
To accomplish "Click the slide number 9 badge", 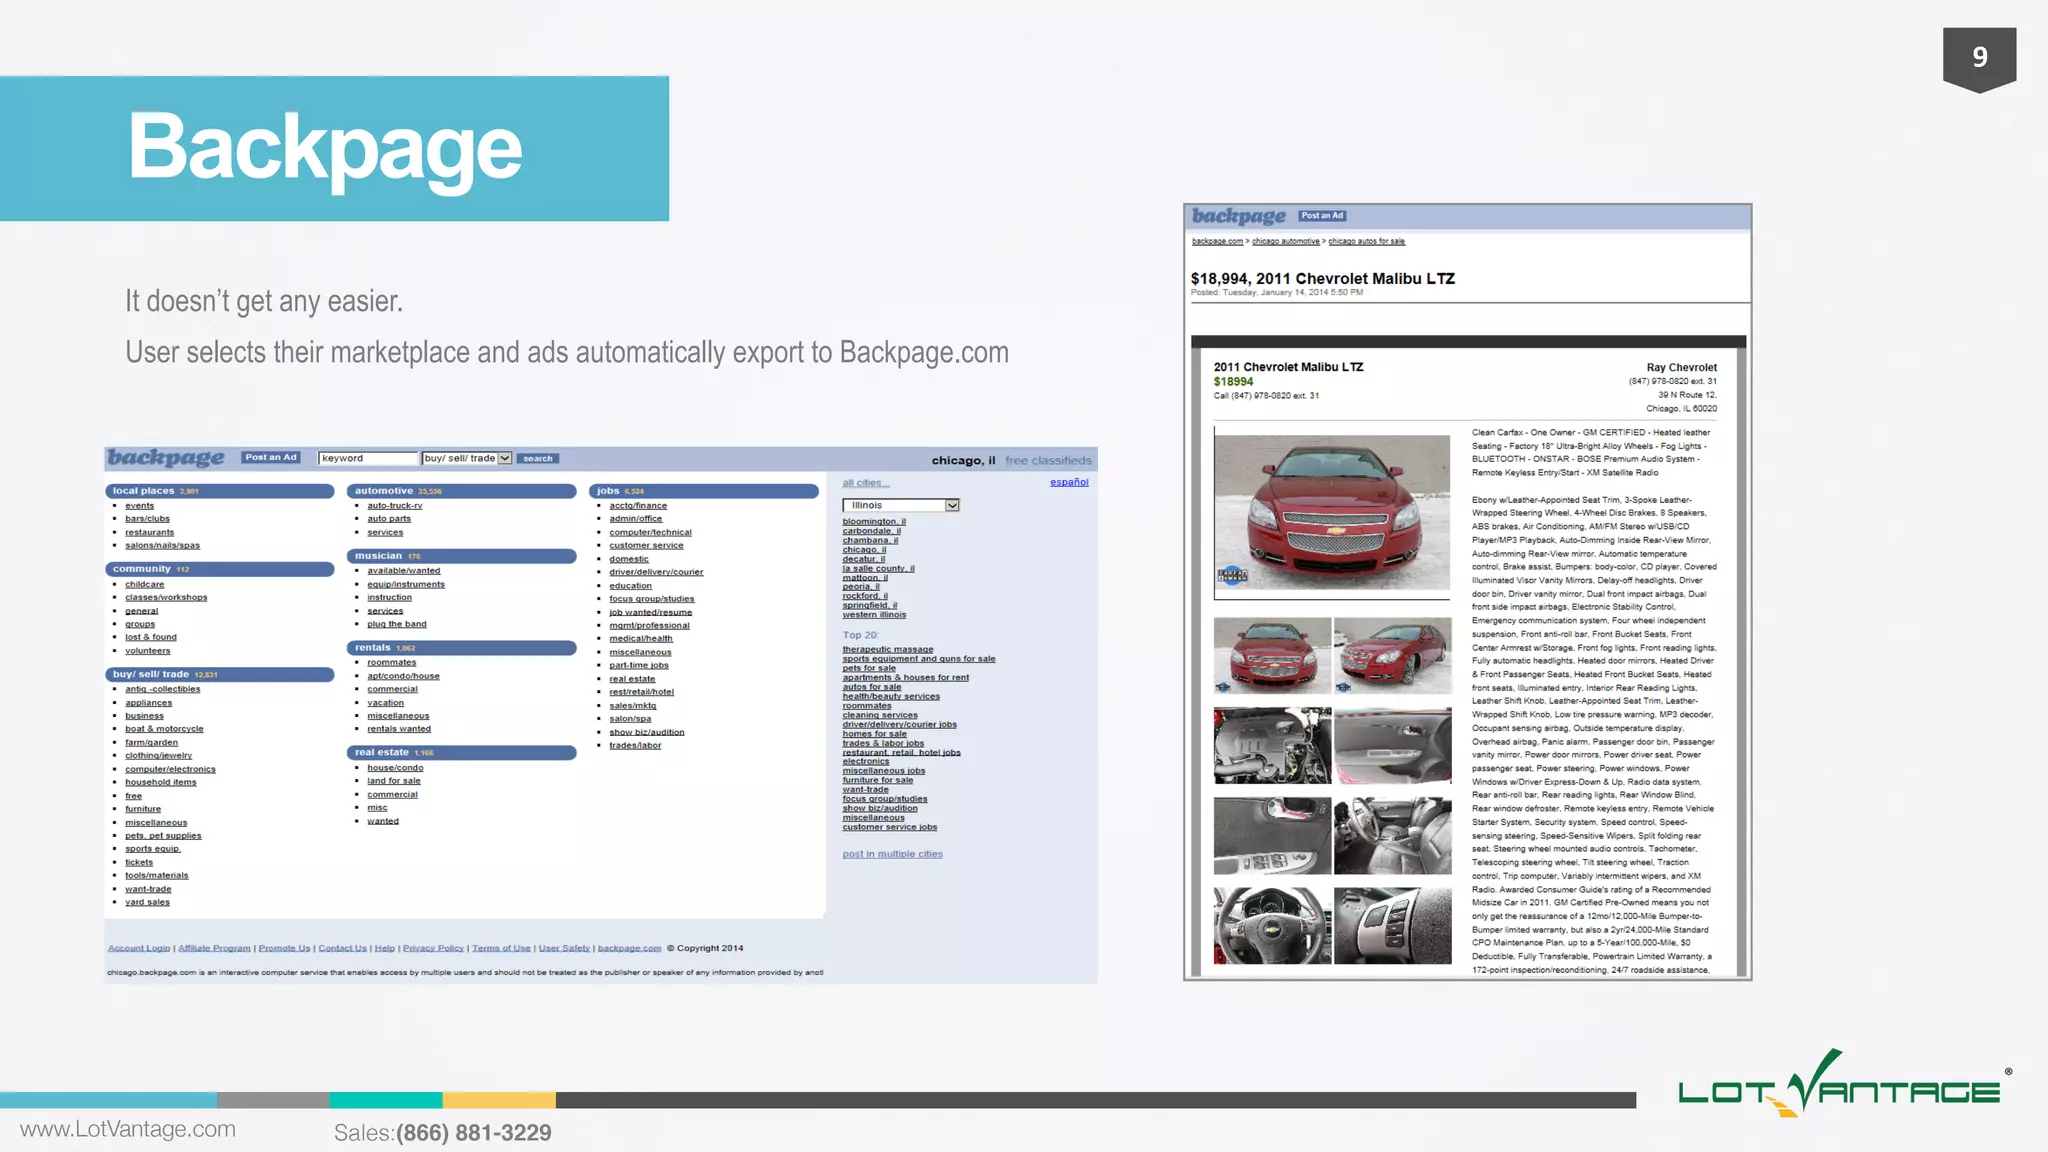I will pos(1979,58).
